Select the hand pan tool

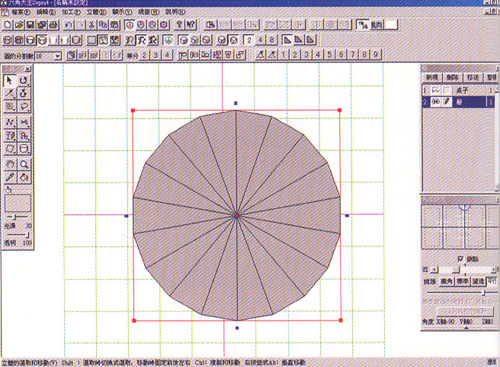click(x=10, y=164)
